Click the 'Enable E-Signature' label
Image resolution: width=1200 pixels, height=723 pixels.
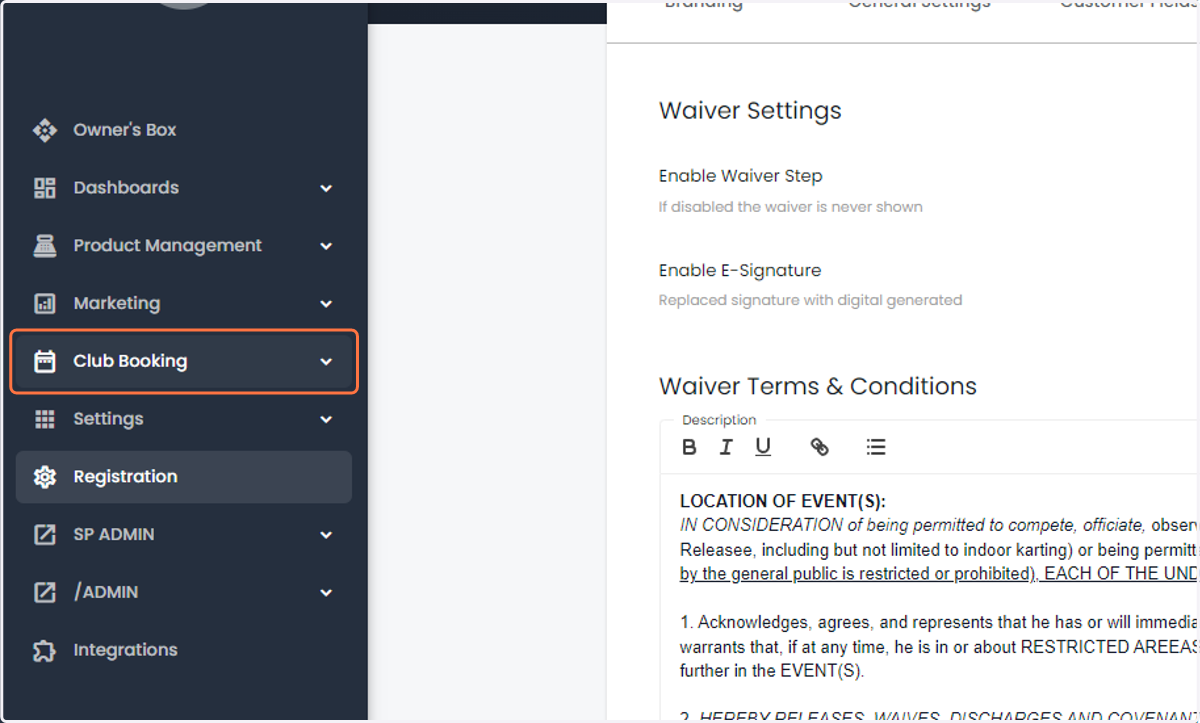(740, 270)
